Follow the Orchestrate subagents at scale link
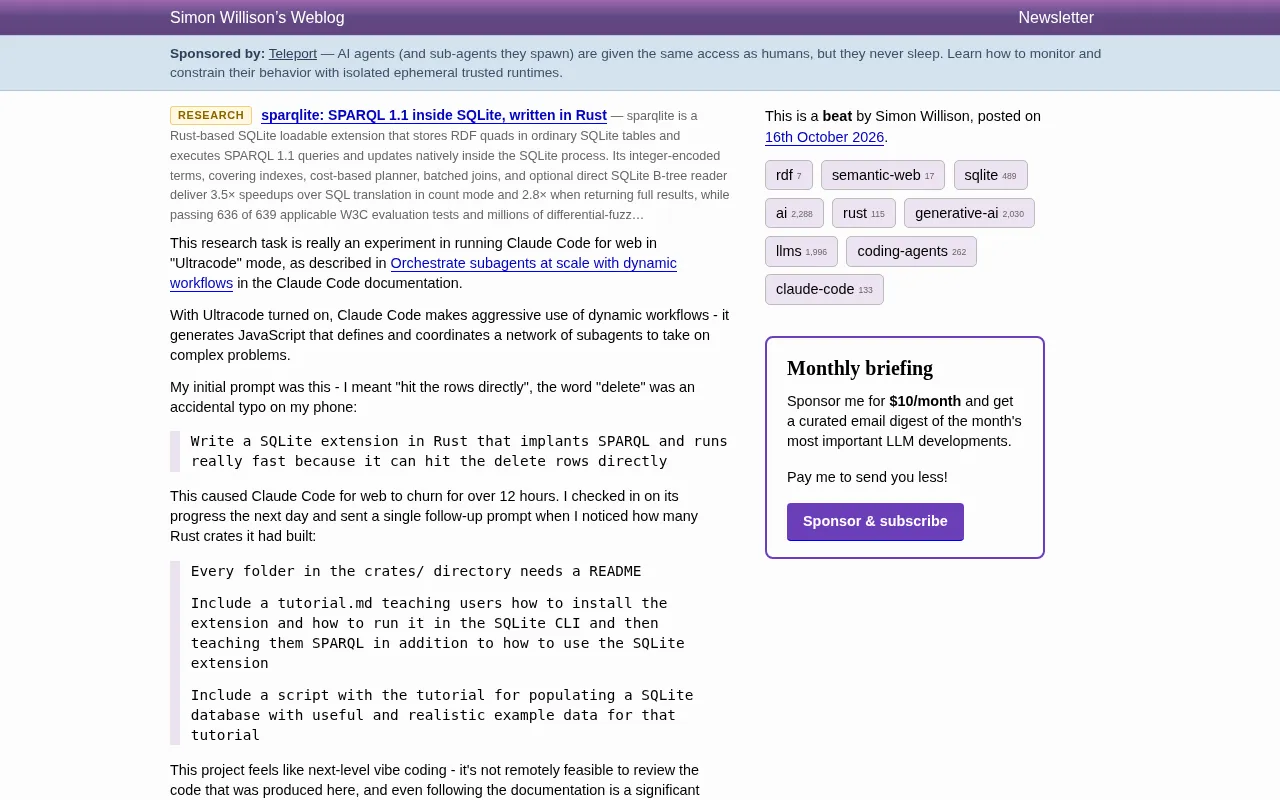Viewport: 1280px width, 800px height. (x=423, y=273)
